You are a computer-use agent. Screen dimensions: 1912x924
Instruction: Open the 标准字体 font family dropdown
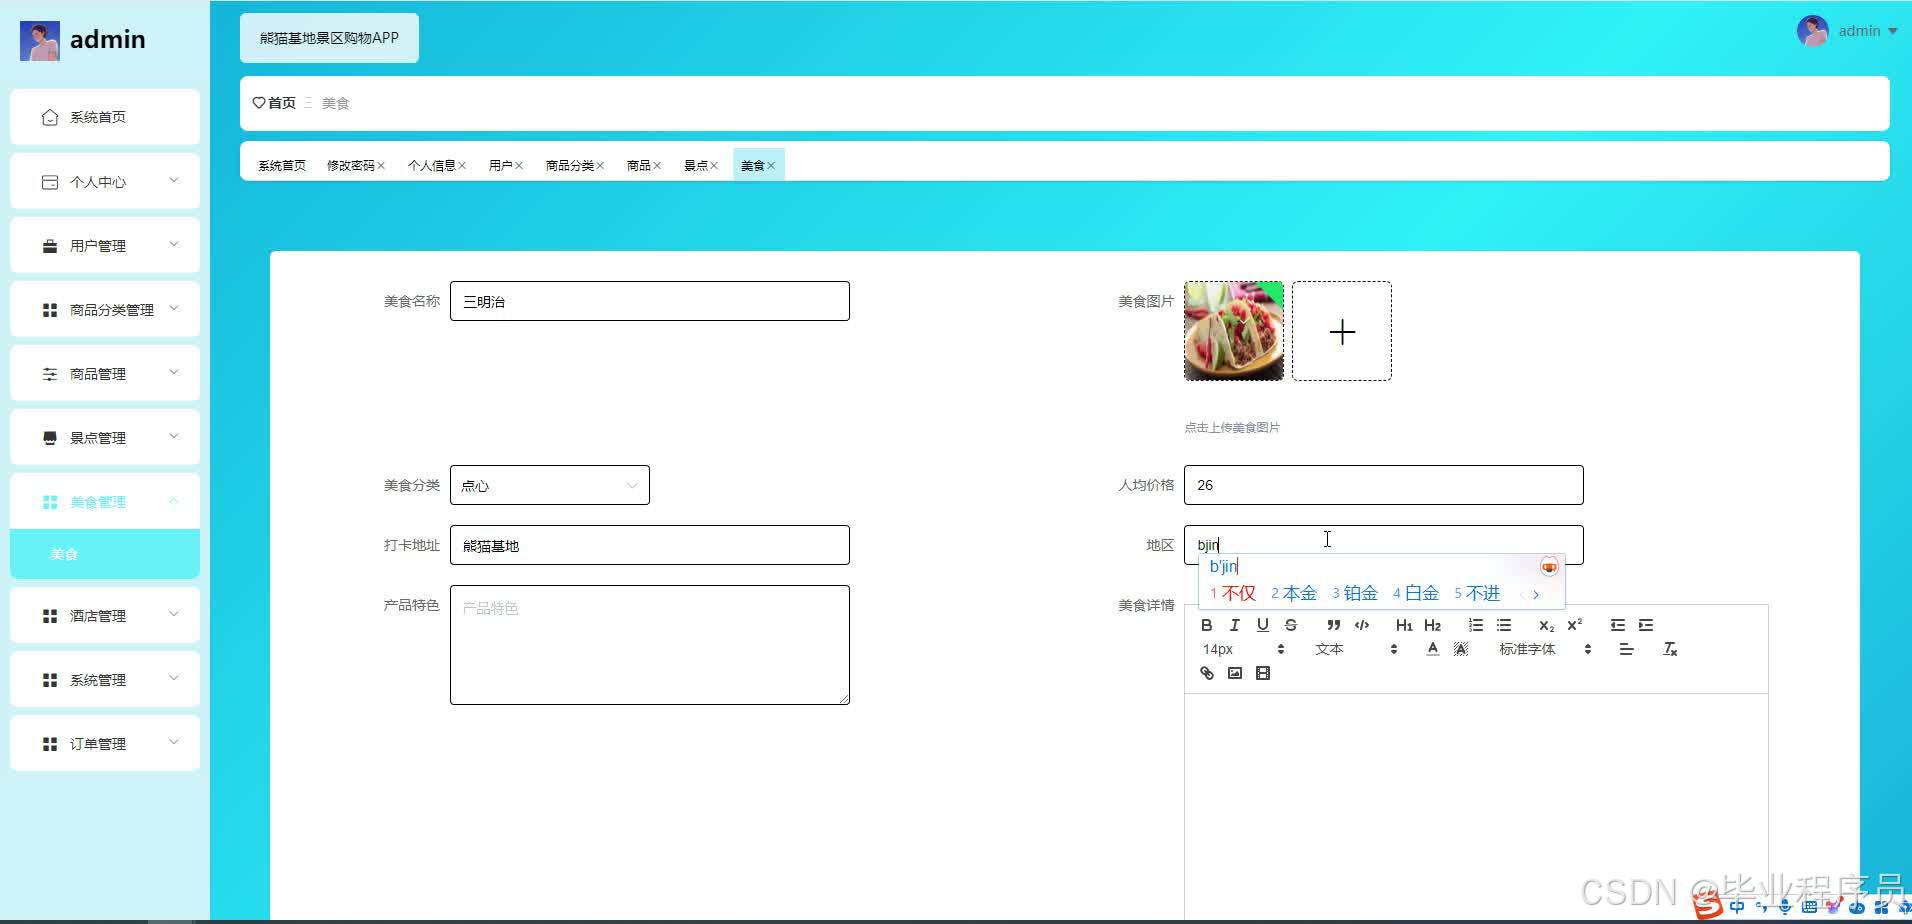coord(1545,649)
